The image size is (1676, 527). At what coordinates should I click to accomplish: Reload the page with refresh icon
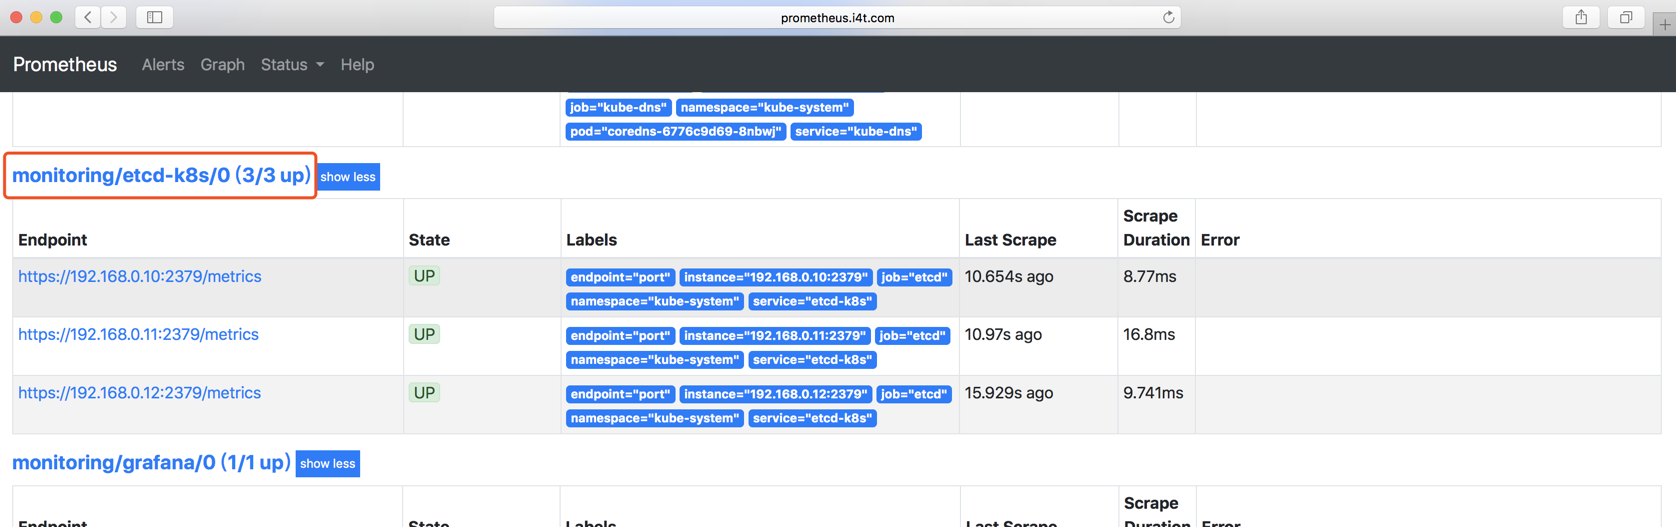click(x=1168, y=17)
